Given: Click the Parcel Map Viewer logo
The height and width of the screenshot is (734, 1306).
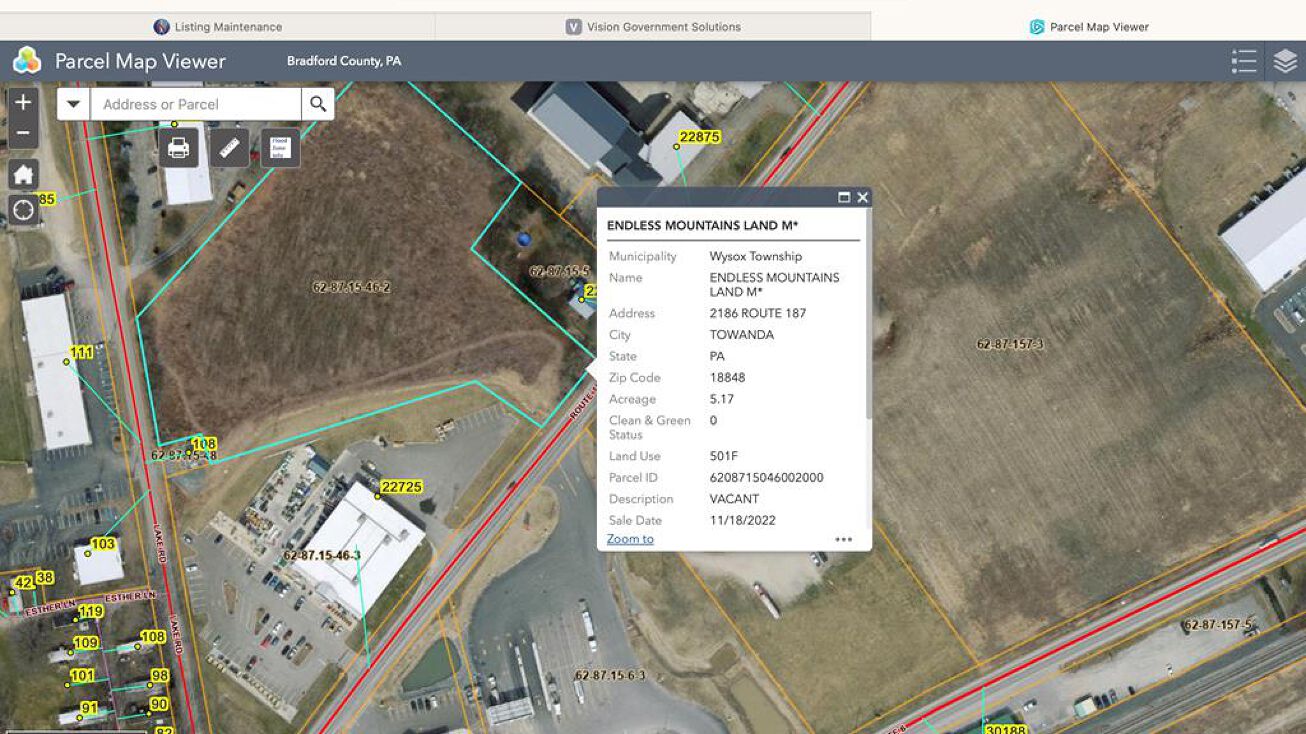Looking at the screenshot, I should click(x=25, y=60).
